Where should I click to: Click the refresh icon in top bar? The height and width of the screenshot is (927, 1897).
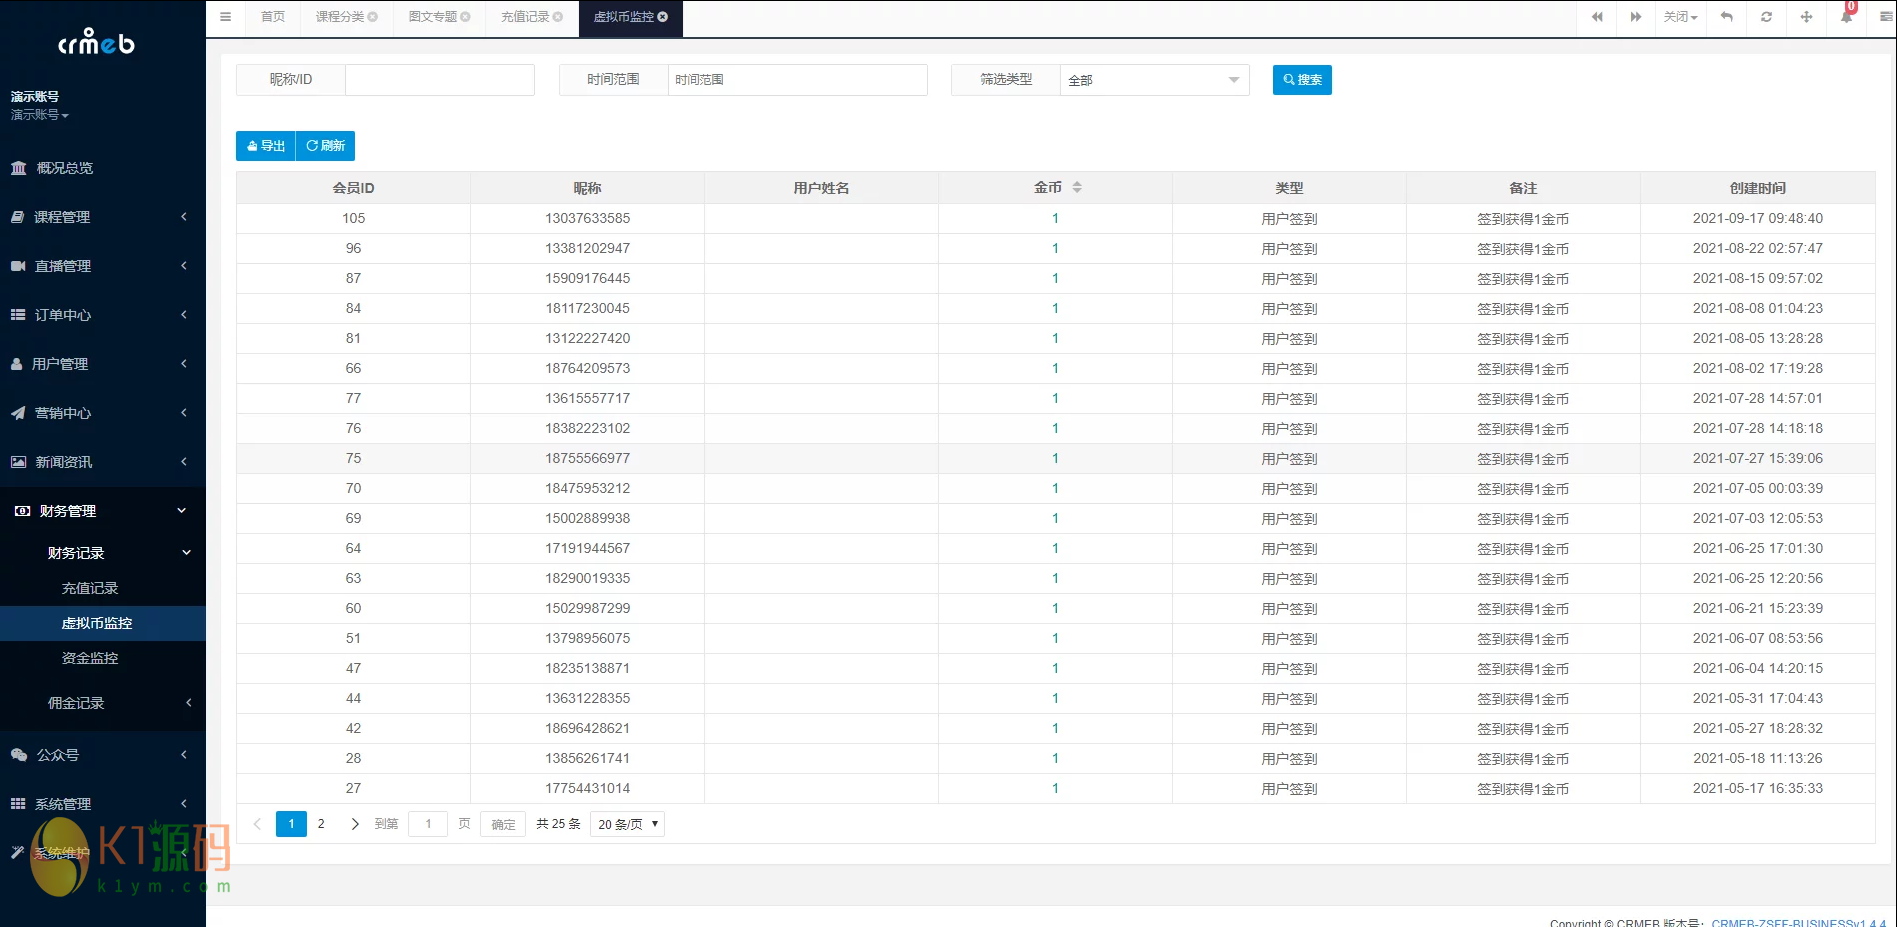[x=1767, y=17]
